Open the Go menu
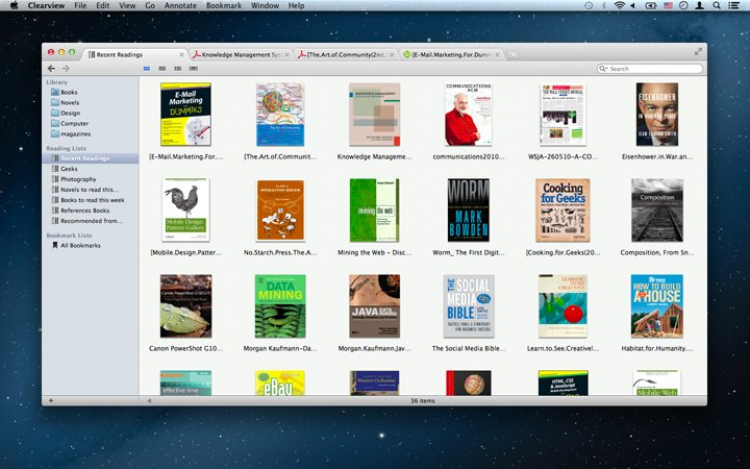This screenshot has height=469, width=750. click(x=150, y=6)
